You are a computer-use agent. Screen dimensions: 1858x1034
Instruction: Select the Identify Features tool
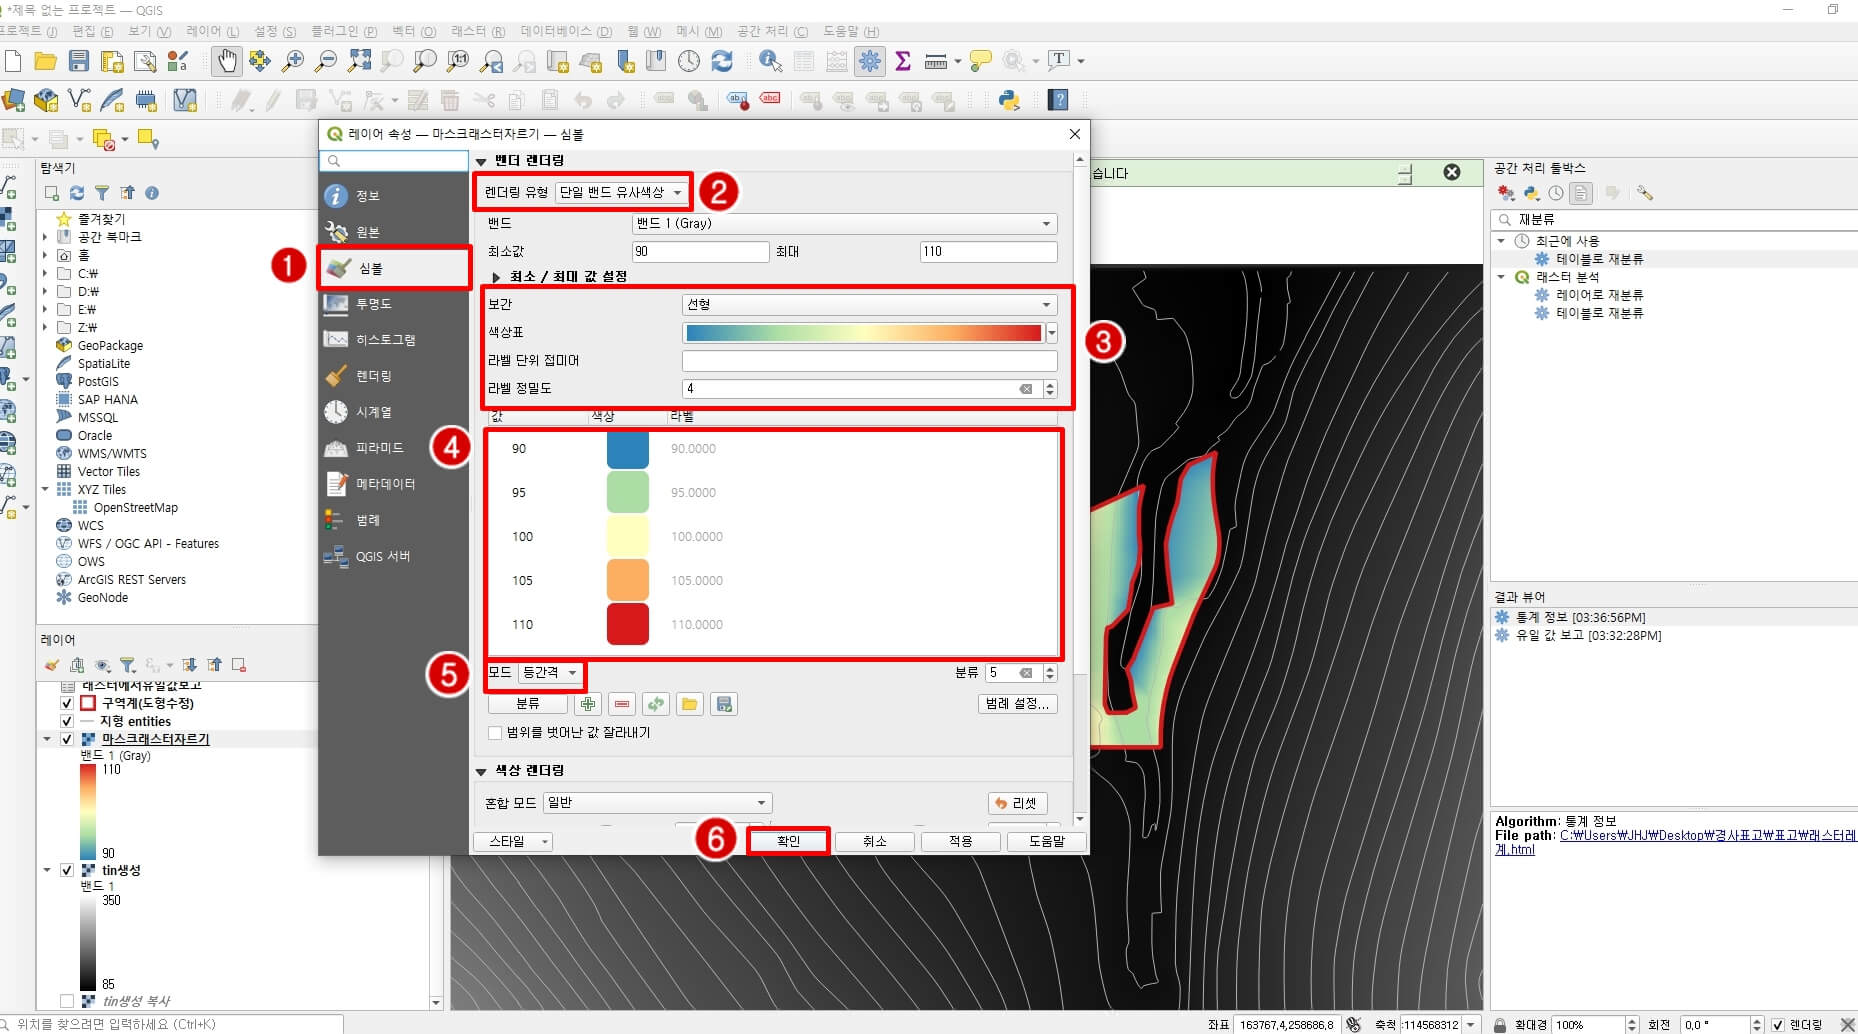770,61
